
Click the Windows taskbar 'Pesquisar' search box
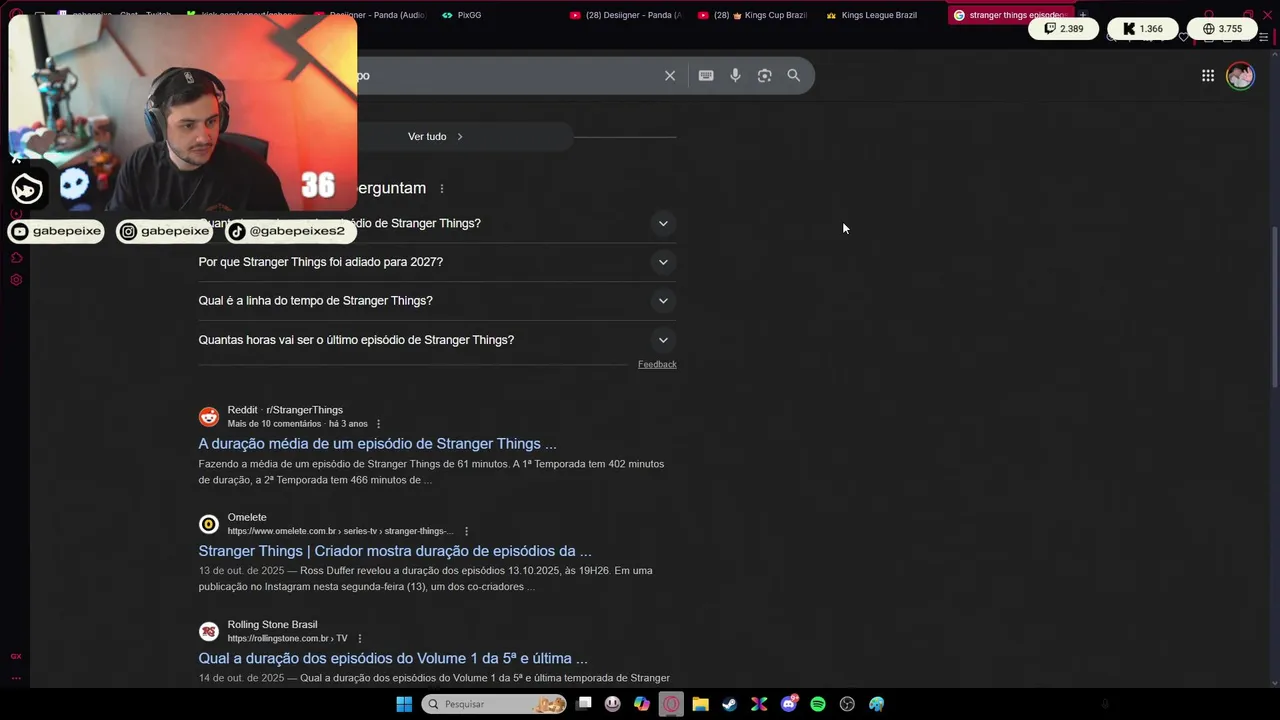point(494,704)
